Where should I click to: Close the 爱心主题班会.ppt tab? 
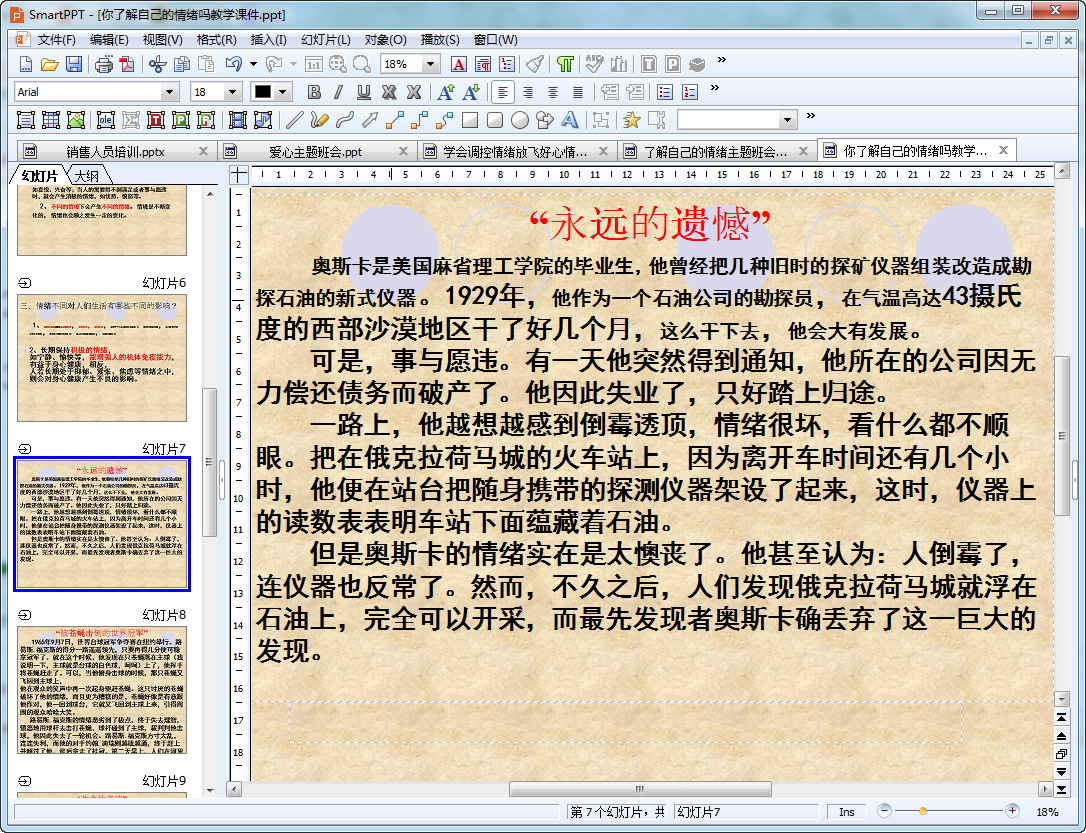(x=403, y=151)
